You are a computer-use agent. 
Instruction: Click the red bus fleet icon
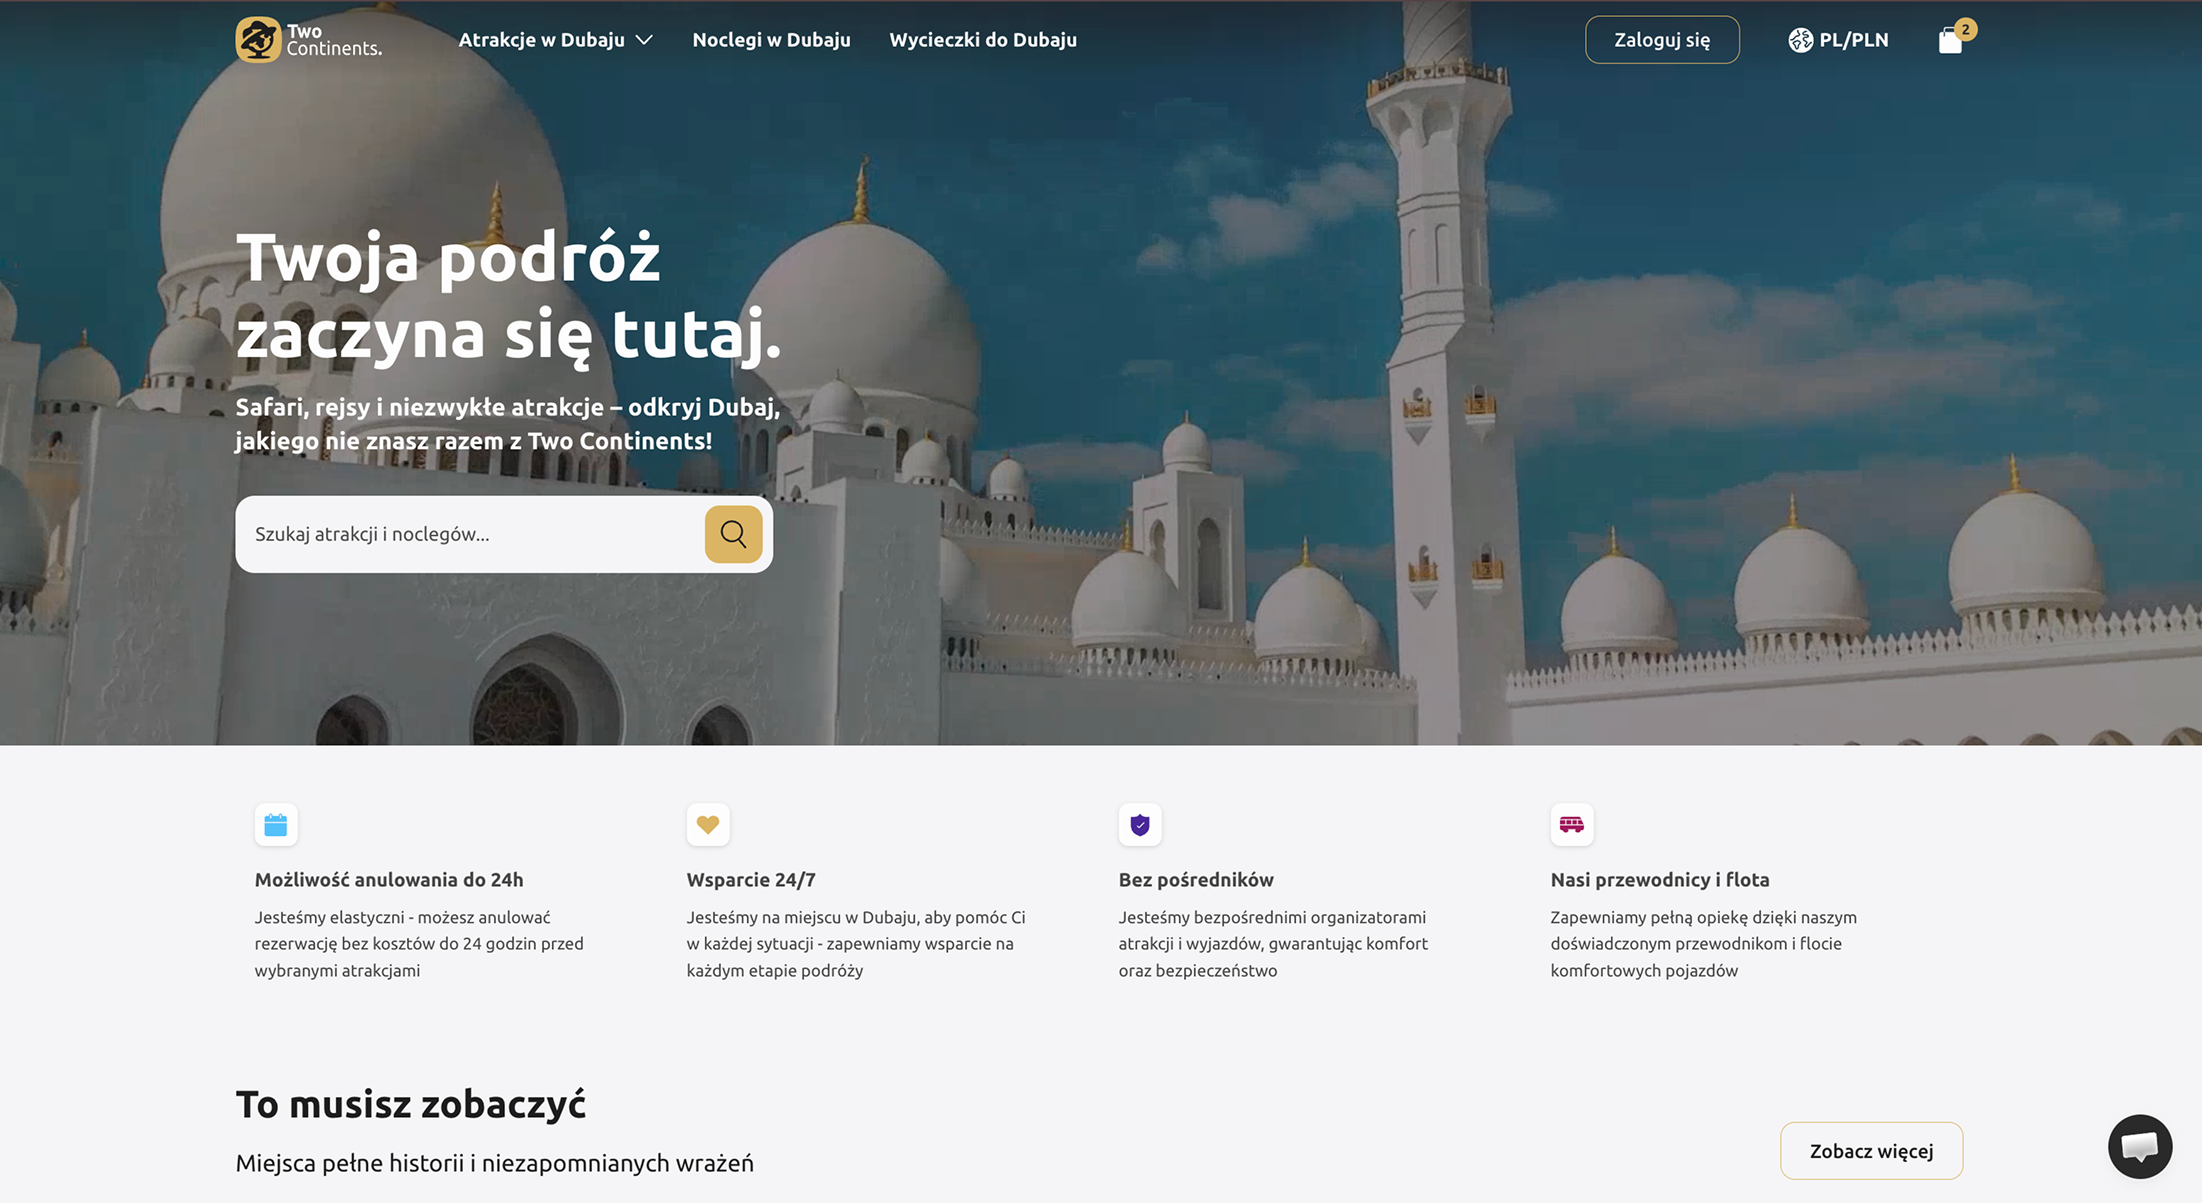click(x=1571, y=825)
